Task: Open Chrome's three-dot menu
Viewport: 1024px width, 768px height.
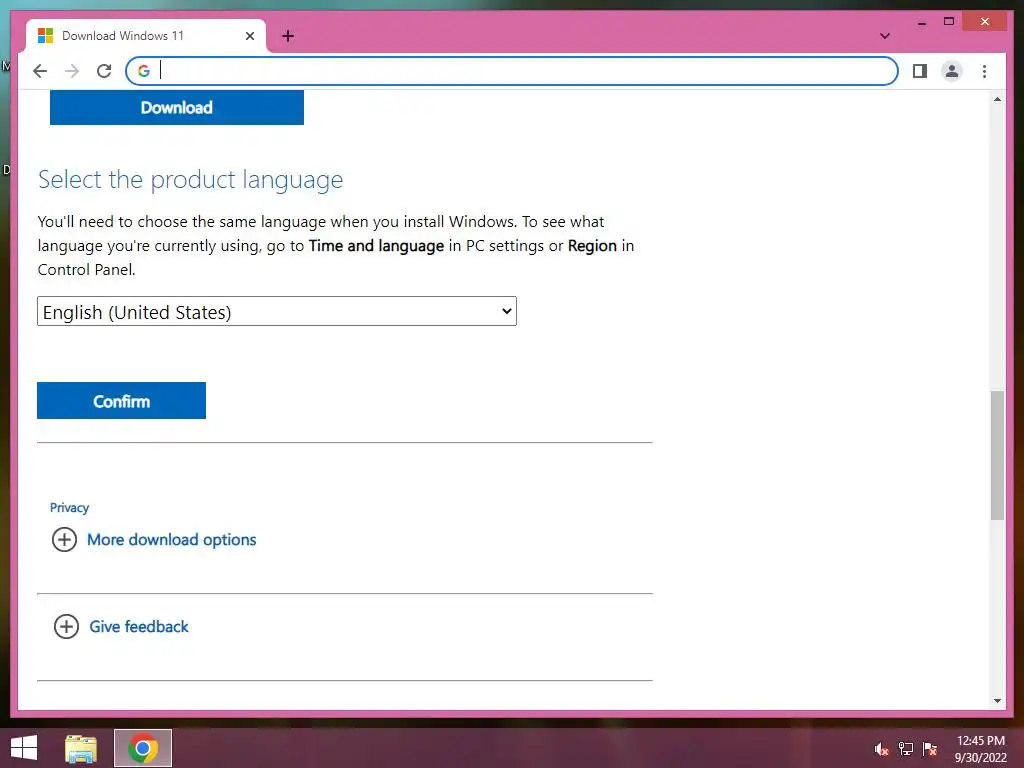Action: pos(984,71)
